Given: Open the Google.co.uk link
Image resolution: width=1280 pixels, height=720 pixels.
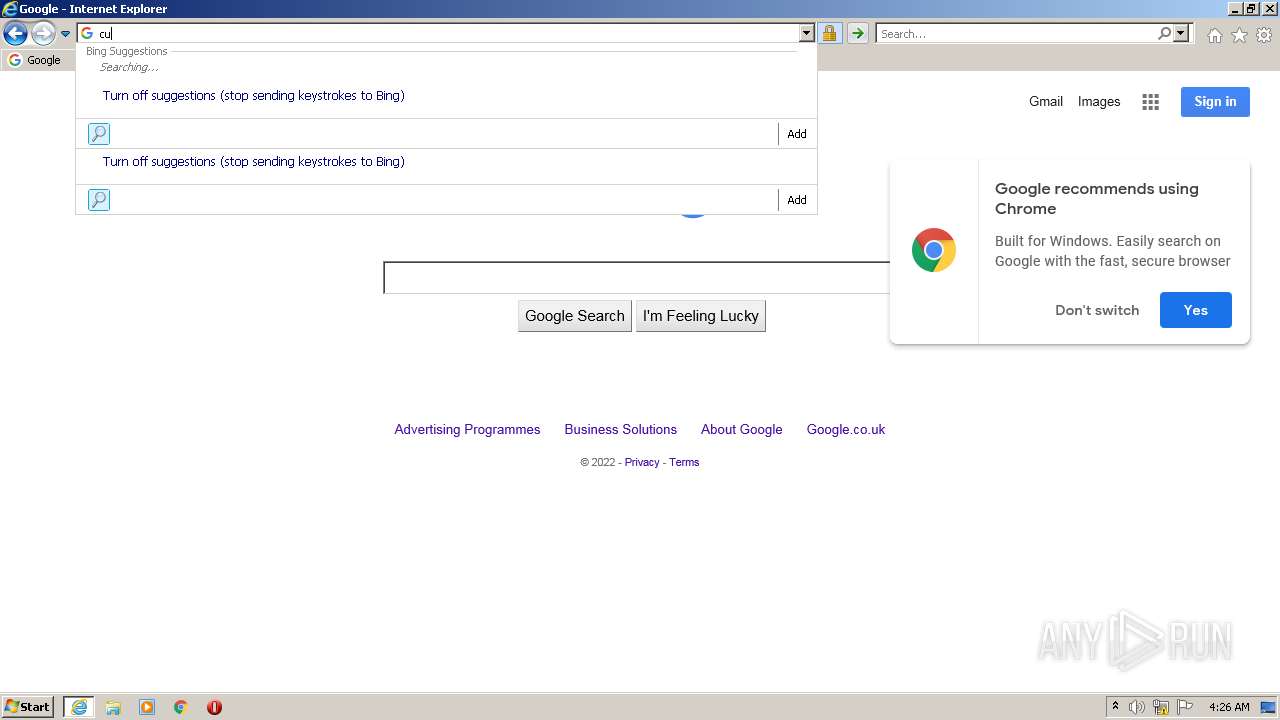Looking at the screenshot, I should (846, 429).
